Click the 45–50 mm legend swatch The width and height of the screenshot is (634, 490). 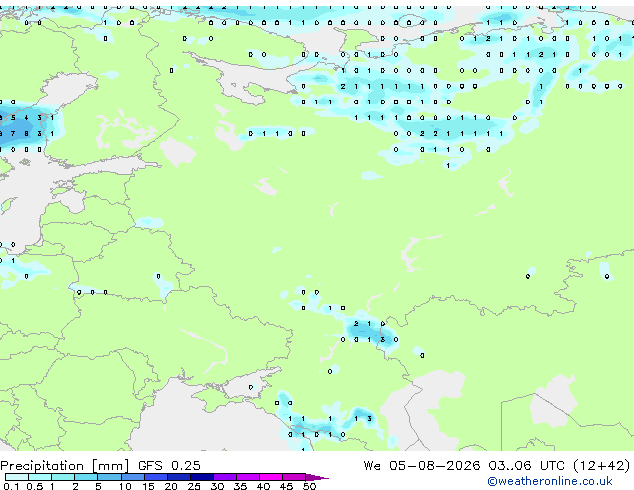click(x=294, y=477)
